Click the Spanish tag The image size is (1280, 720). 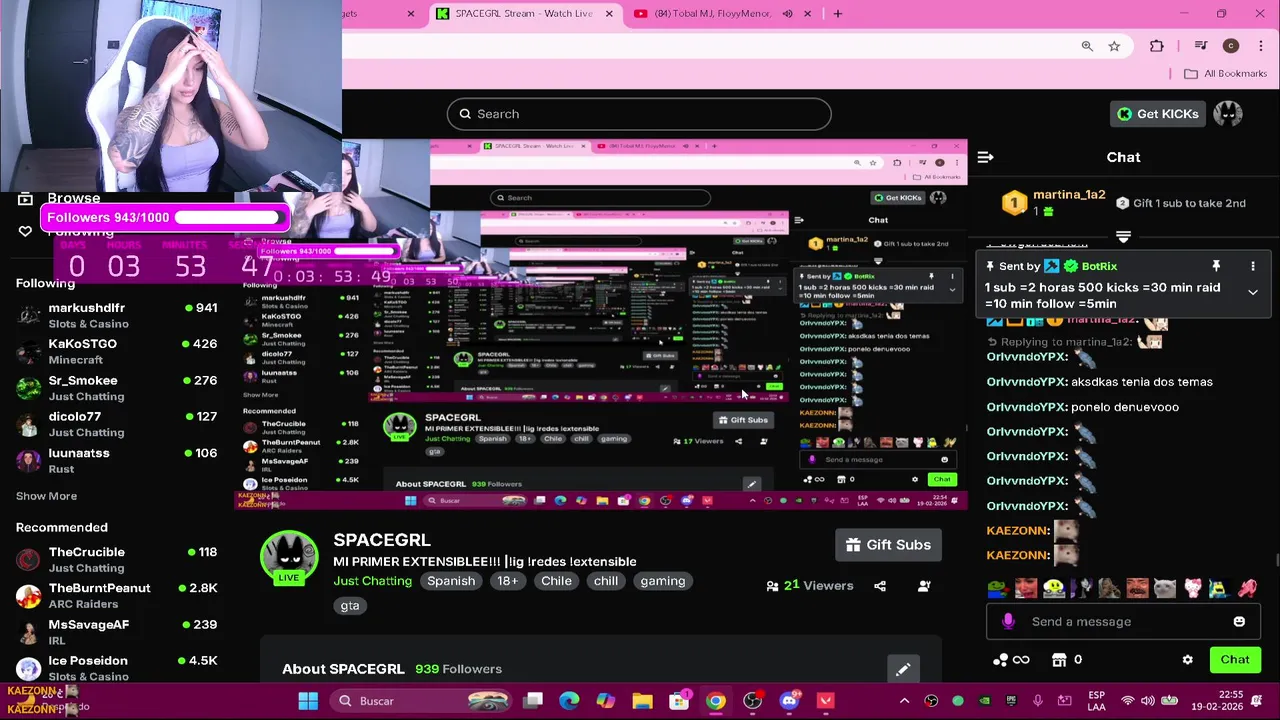(451, 581)
